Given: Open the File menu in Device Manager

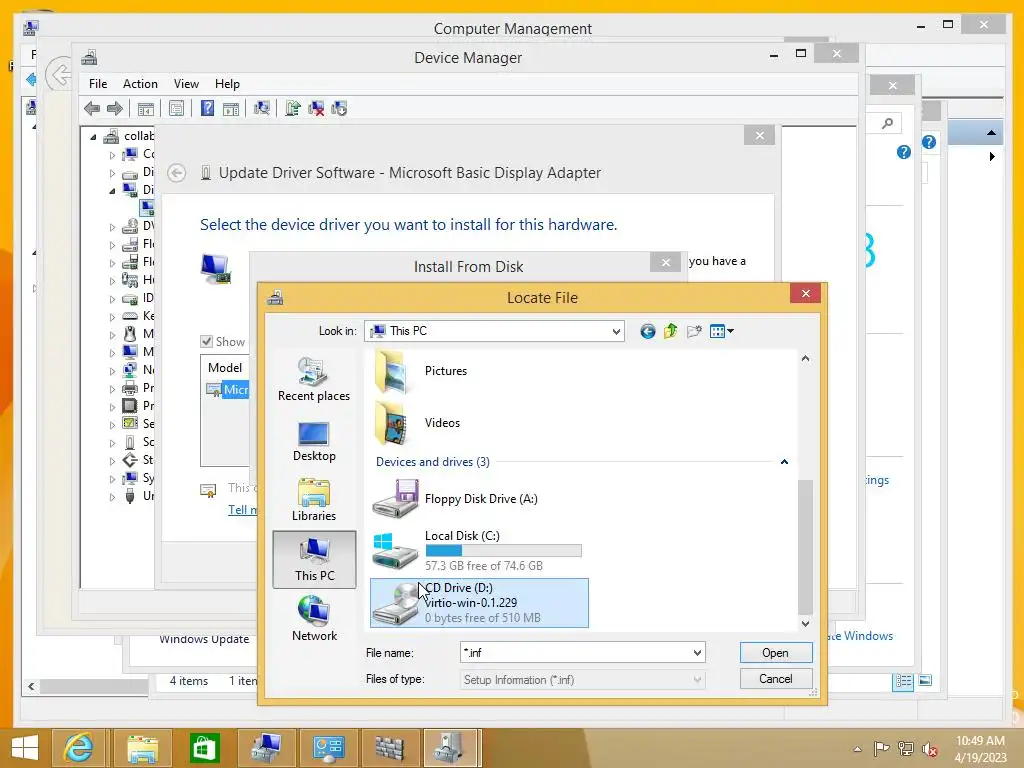Looking at the screenshot, I should point(98,84).
